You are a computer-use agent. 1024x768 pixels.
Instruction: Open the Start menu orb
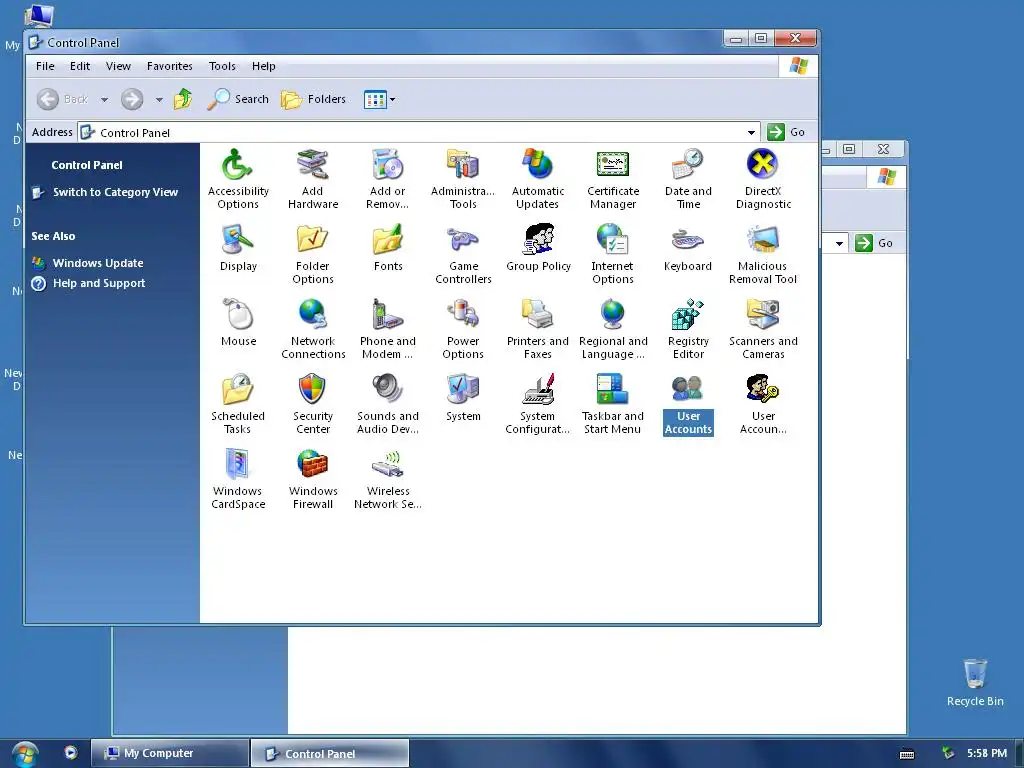click(x=24, y=754)
